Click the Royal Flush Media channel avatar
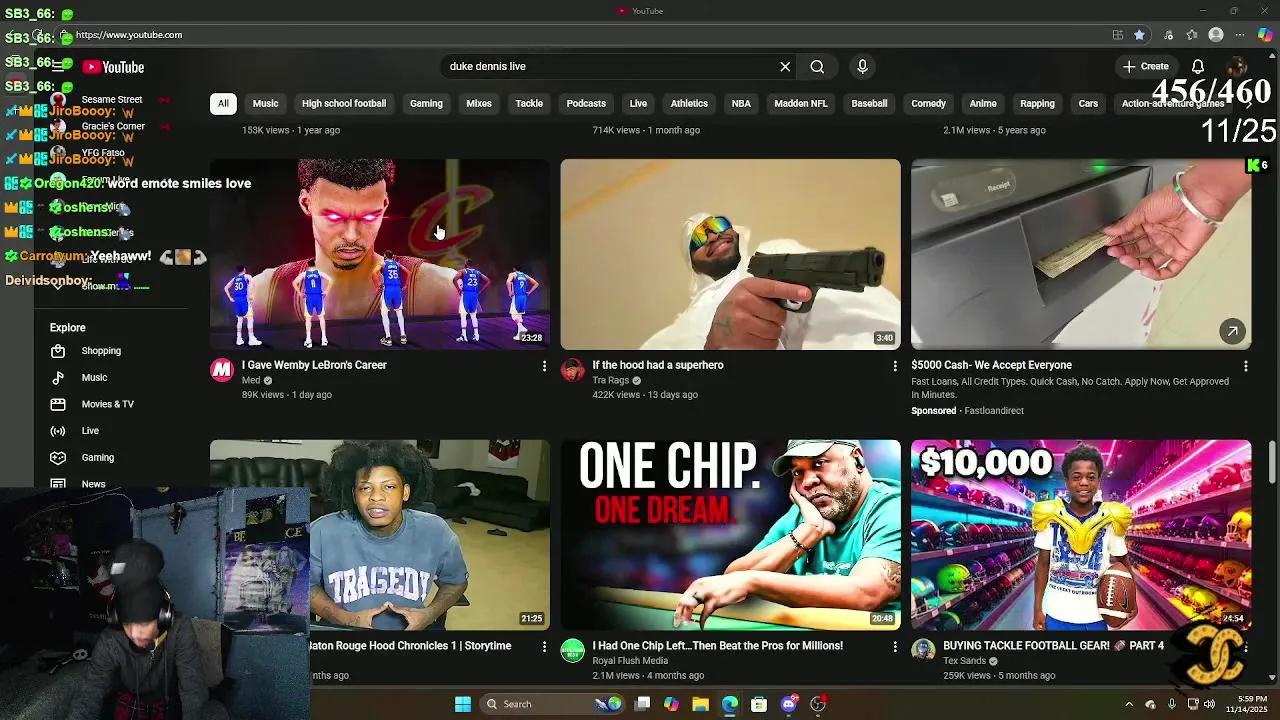Image resolution: width=1280 pixels, height=720 pixels. click(x=572, y=651)
